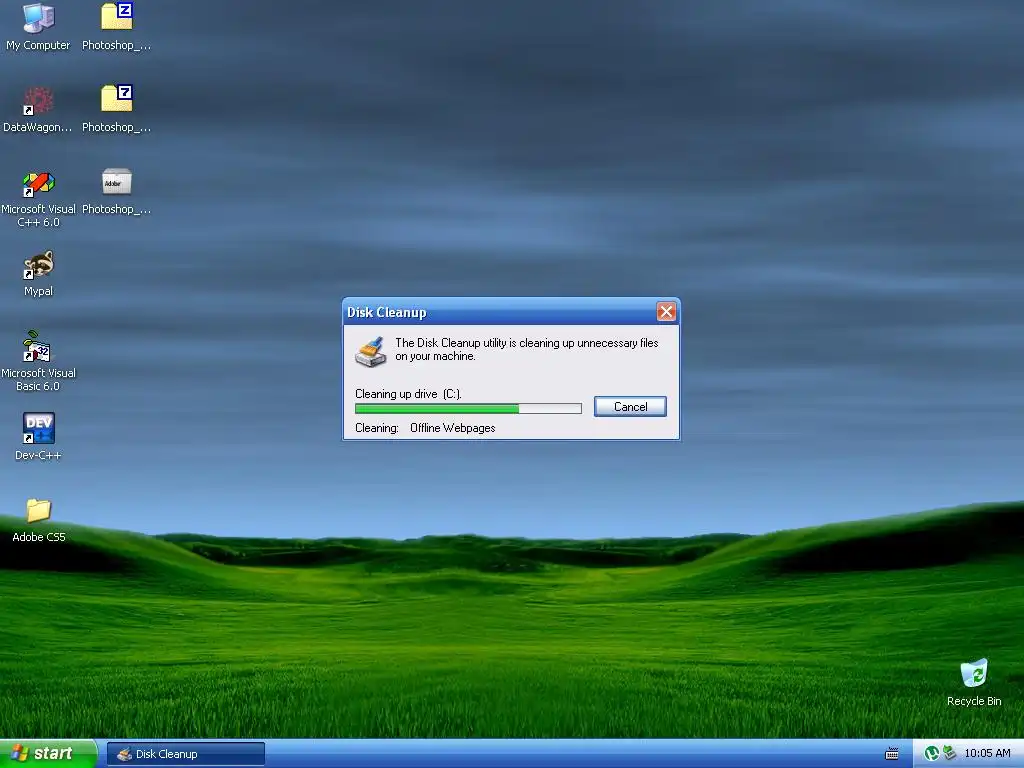Click the 10:05 AM system clock
Viewport: 1024px width, 768px height.
click(987, 754)
